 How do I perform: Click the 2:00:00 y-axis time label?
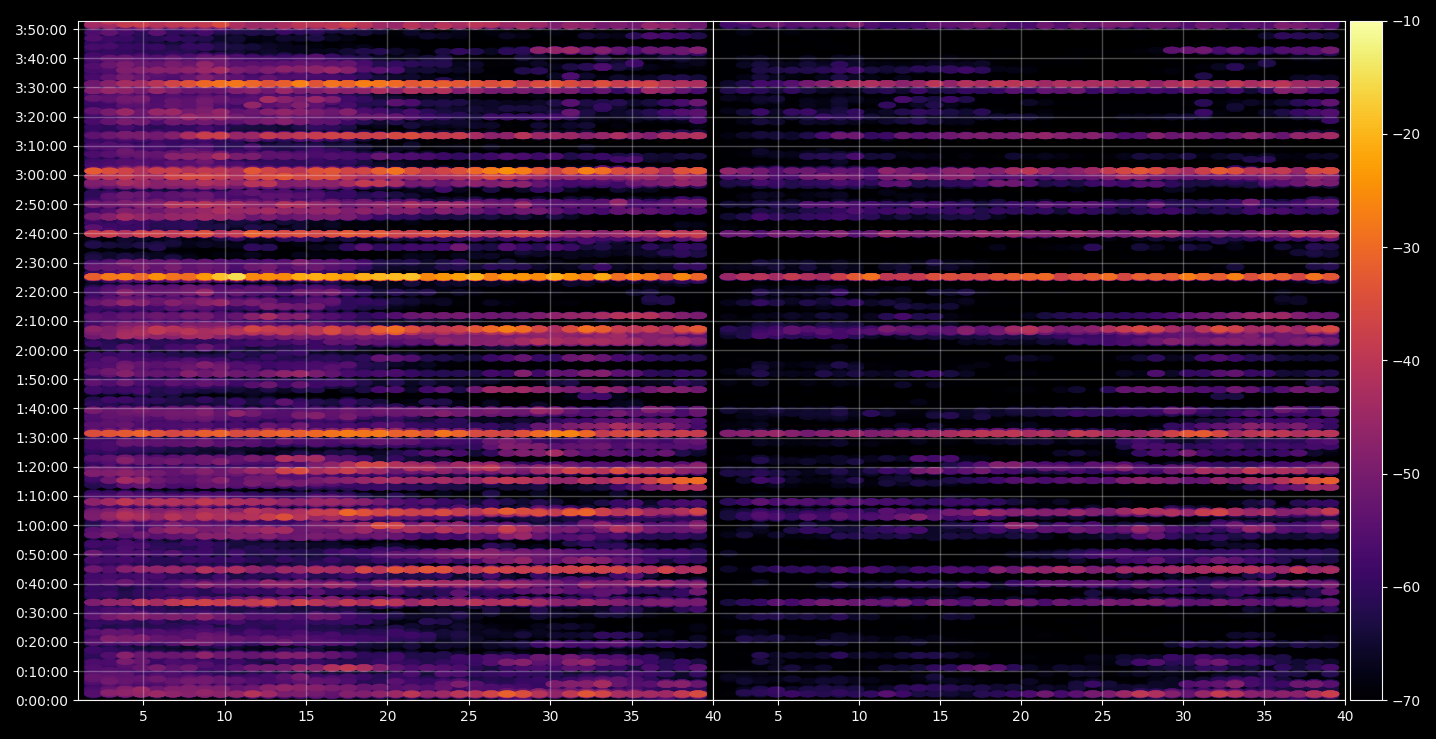(x=42, y=351)
